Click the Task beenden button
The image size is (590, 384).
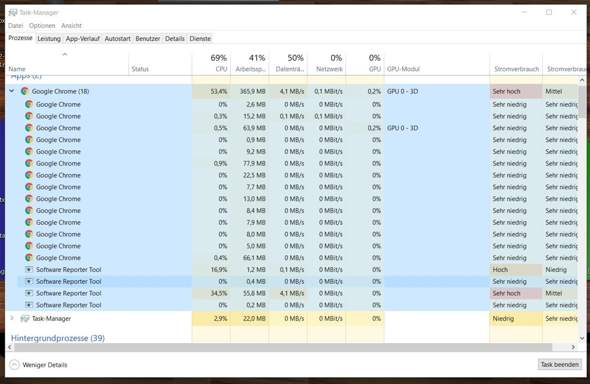pyautogui.click(x=560, y=364)
